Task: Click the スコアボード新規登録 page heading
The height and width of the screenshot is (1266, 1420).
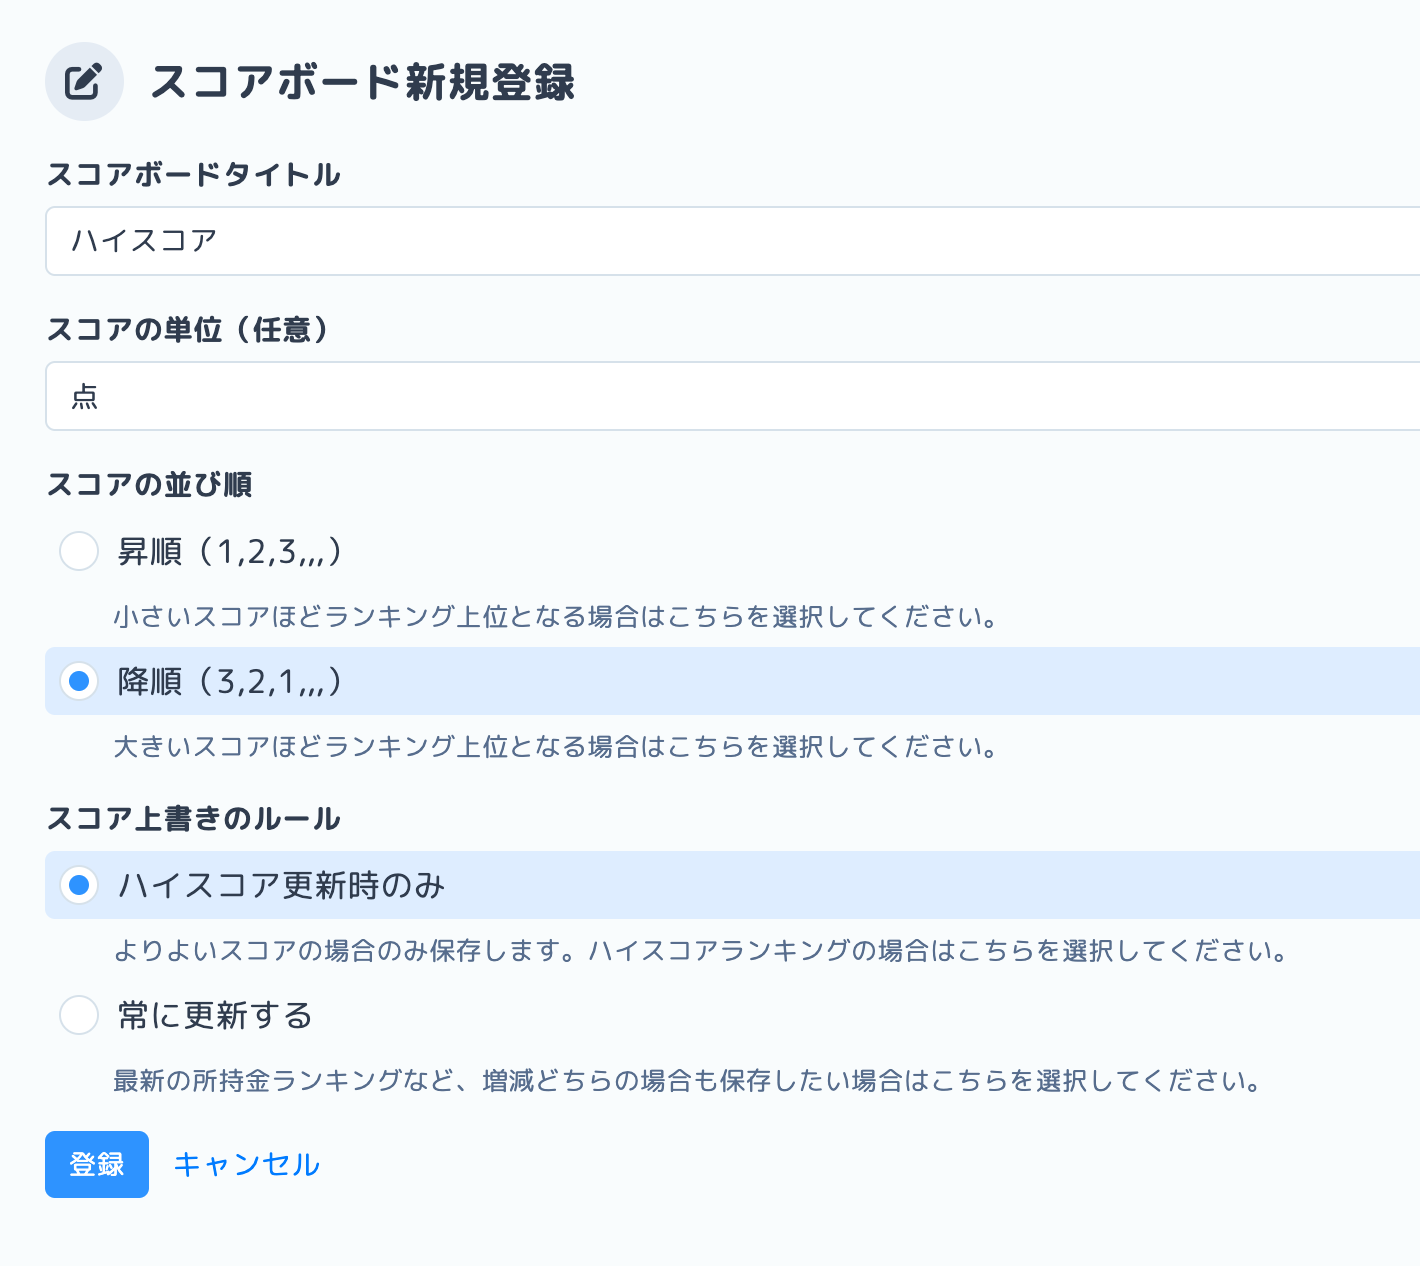Action: coord(362,82)
